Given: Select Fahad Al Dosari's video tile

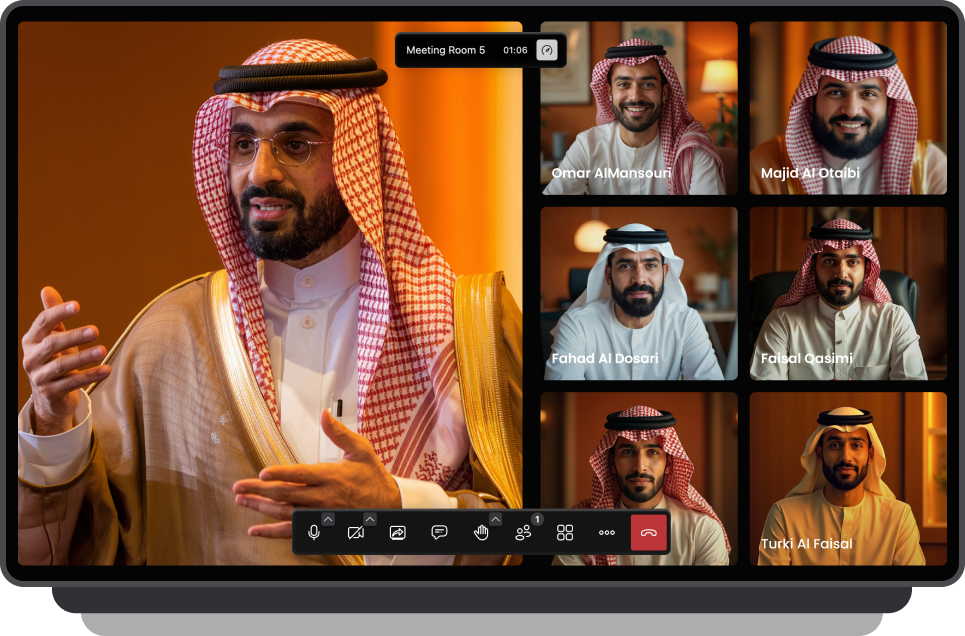Looking at the screenshot, I should (639, 293).
